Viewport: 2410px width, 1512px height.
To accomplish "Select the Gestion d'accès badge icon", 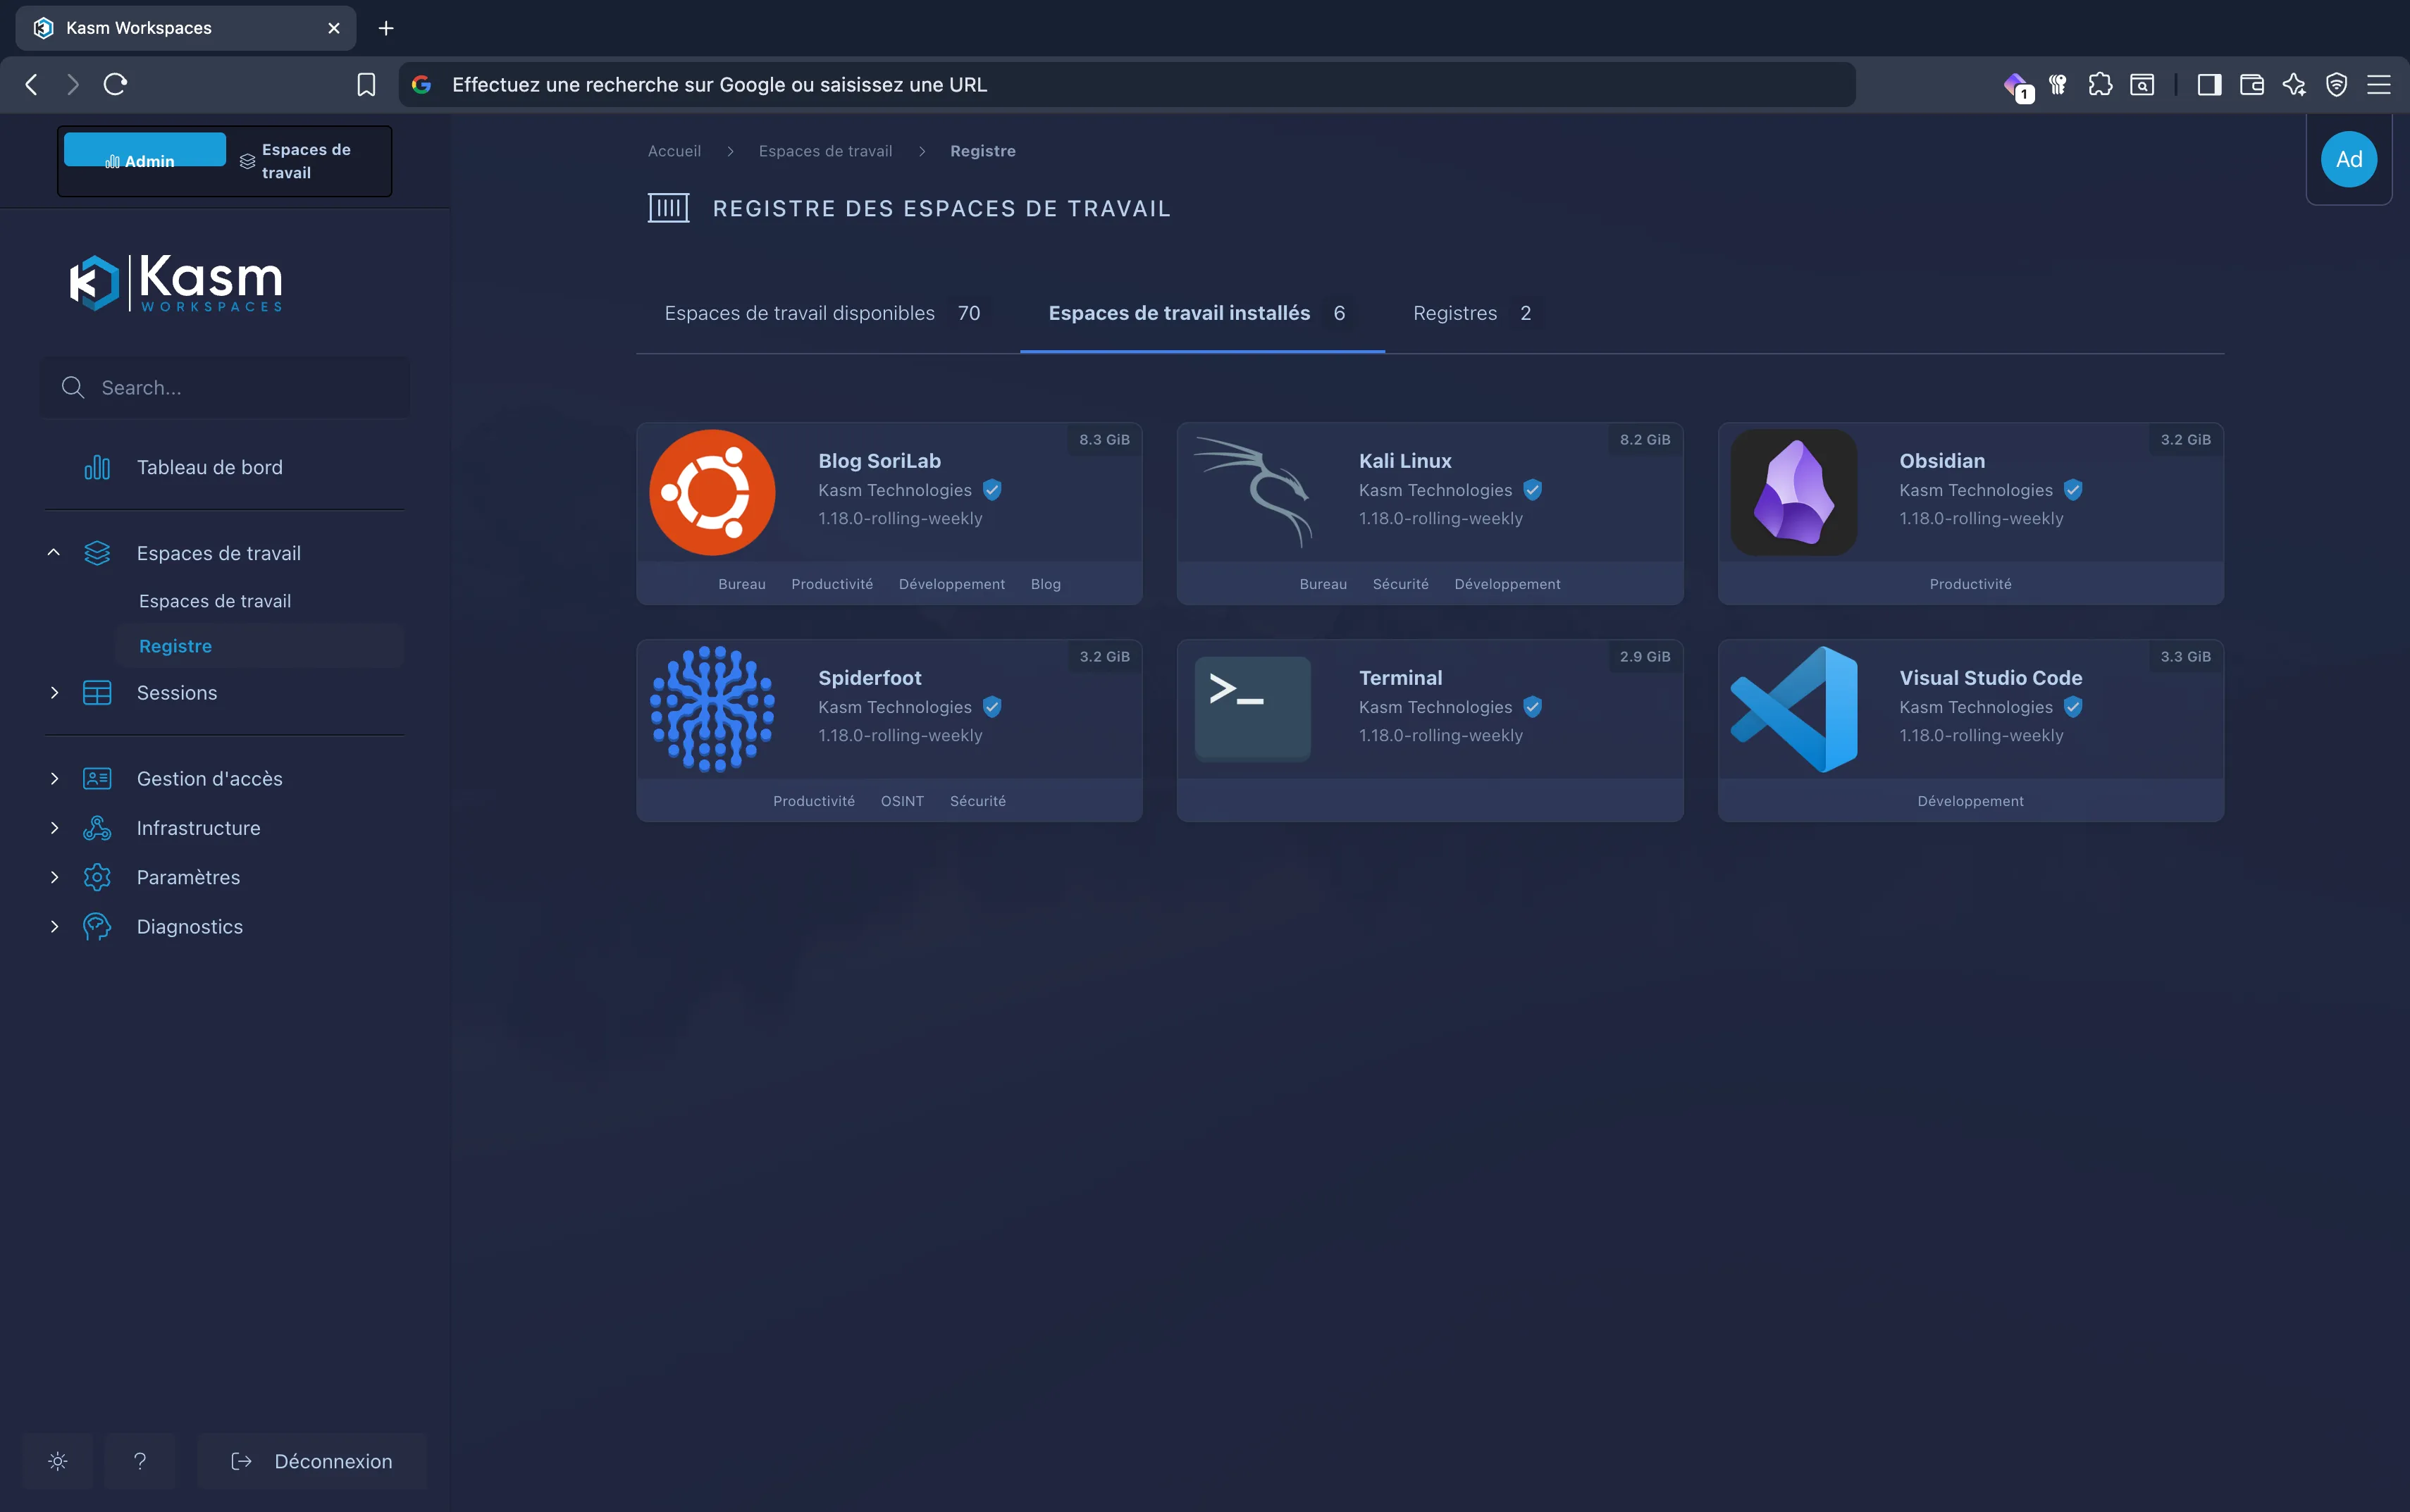I will [96, 778].
